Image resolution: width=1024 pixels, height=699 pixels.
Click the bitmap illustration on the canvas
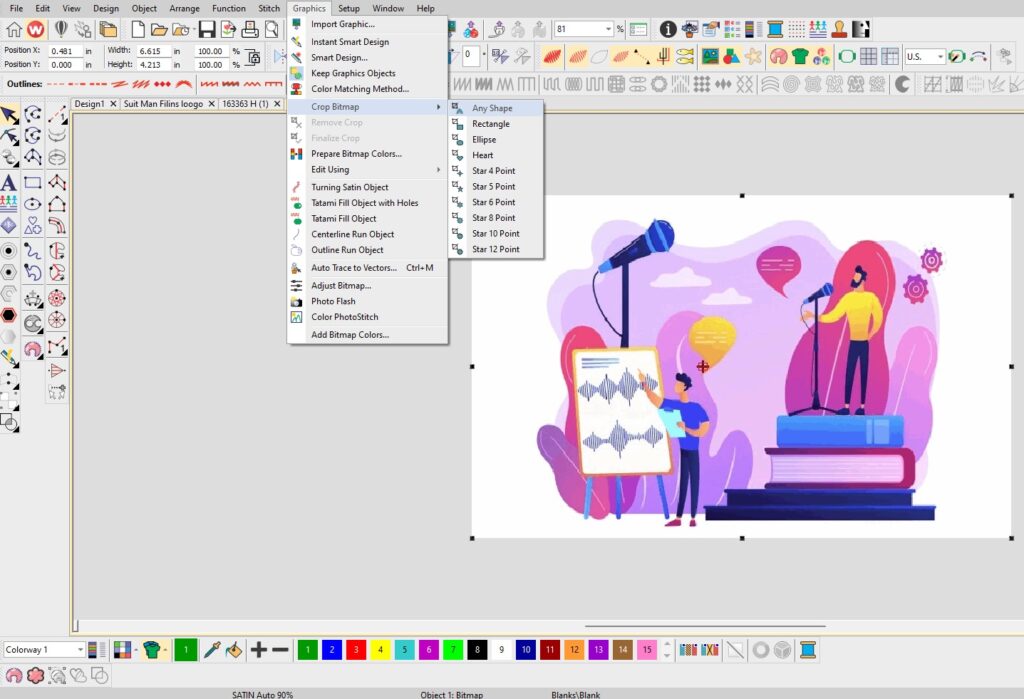click(x=741, y=367)
